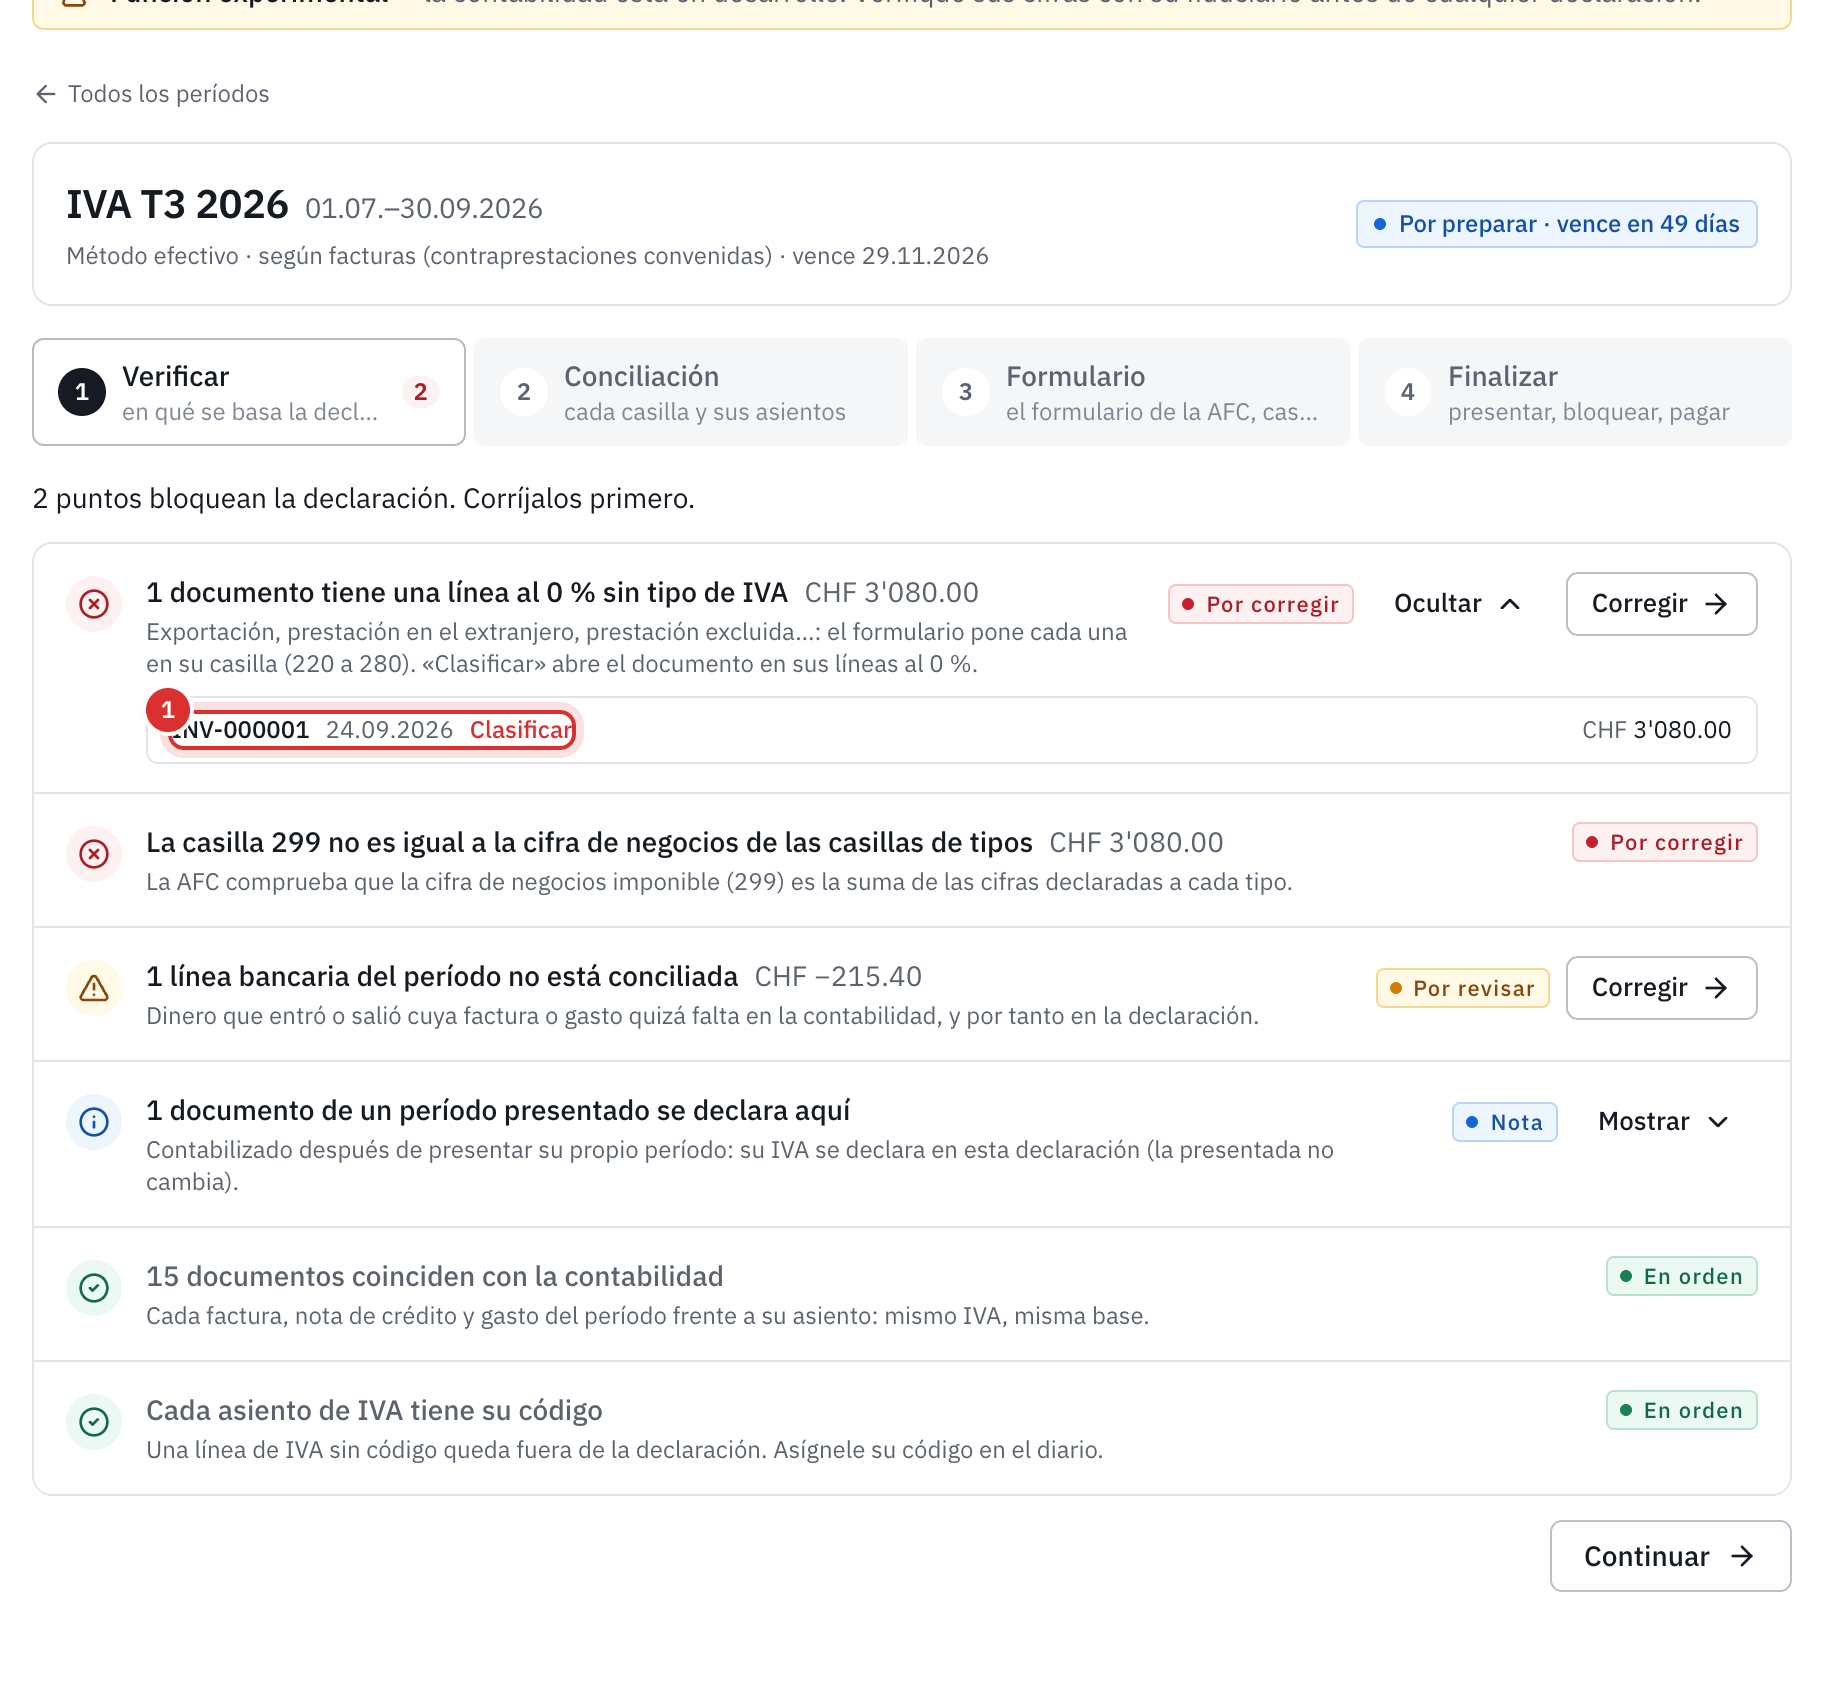The image size is (1824, 1688).
Task: Click En orden badge for Cada asiento de IVA
Action: [1681, 1410]
